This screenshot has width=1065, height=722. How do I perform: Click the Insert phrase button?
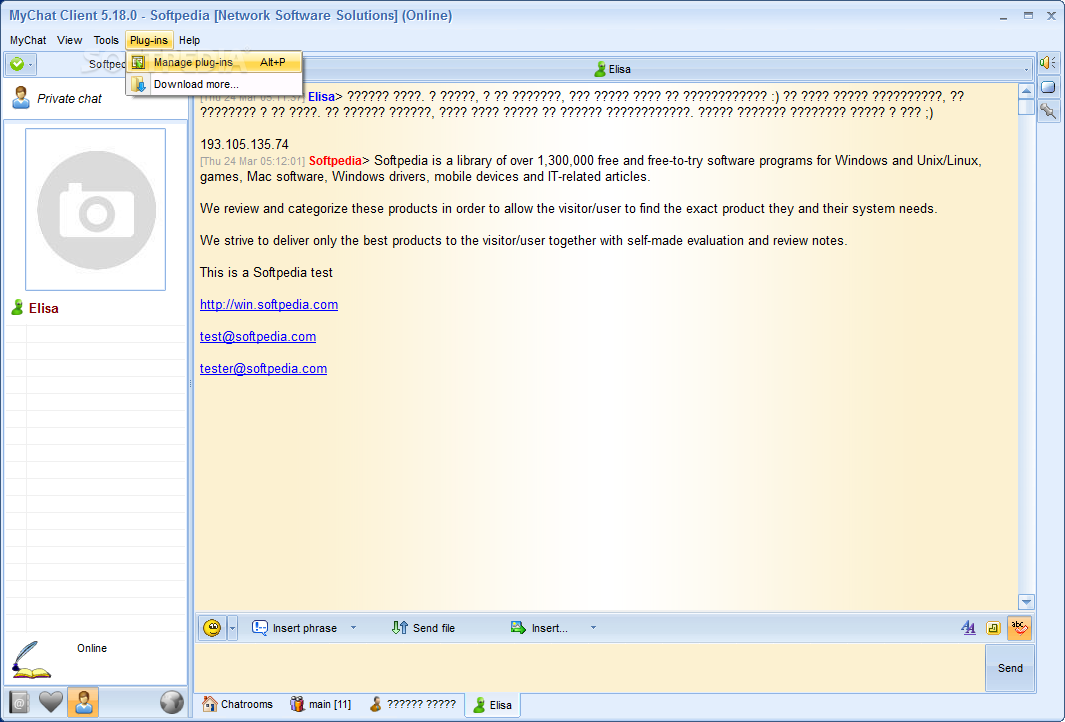295,628
